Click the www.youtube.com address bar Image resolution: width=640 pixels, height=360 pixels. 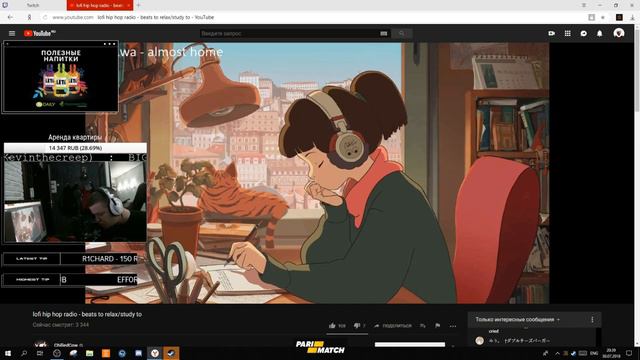point(73,17)
